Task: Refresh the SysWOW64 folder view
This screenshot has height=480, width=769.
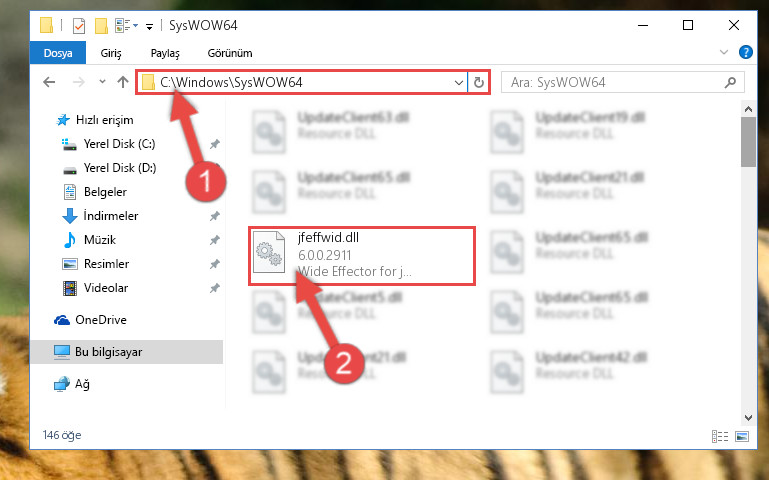Action: point(479,82)
